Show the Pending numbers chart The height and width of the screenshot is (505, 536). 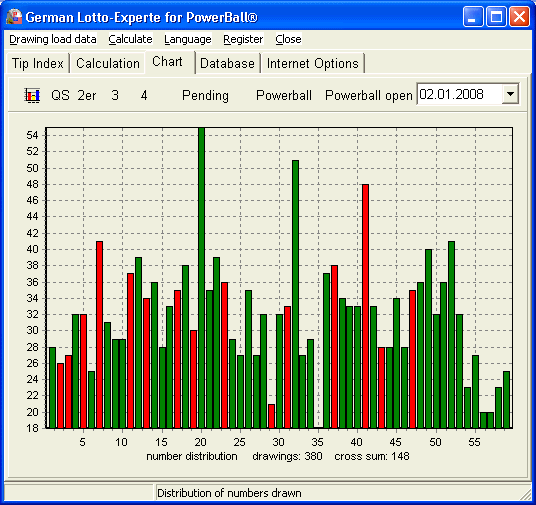pyautogui.click(x=205, y=95)
